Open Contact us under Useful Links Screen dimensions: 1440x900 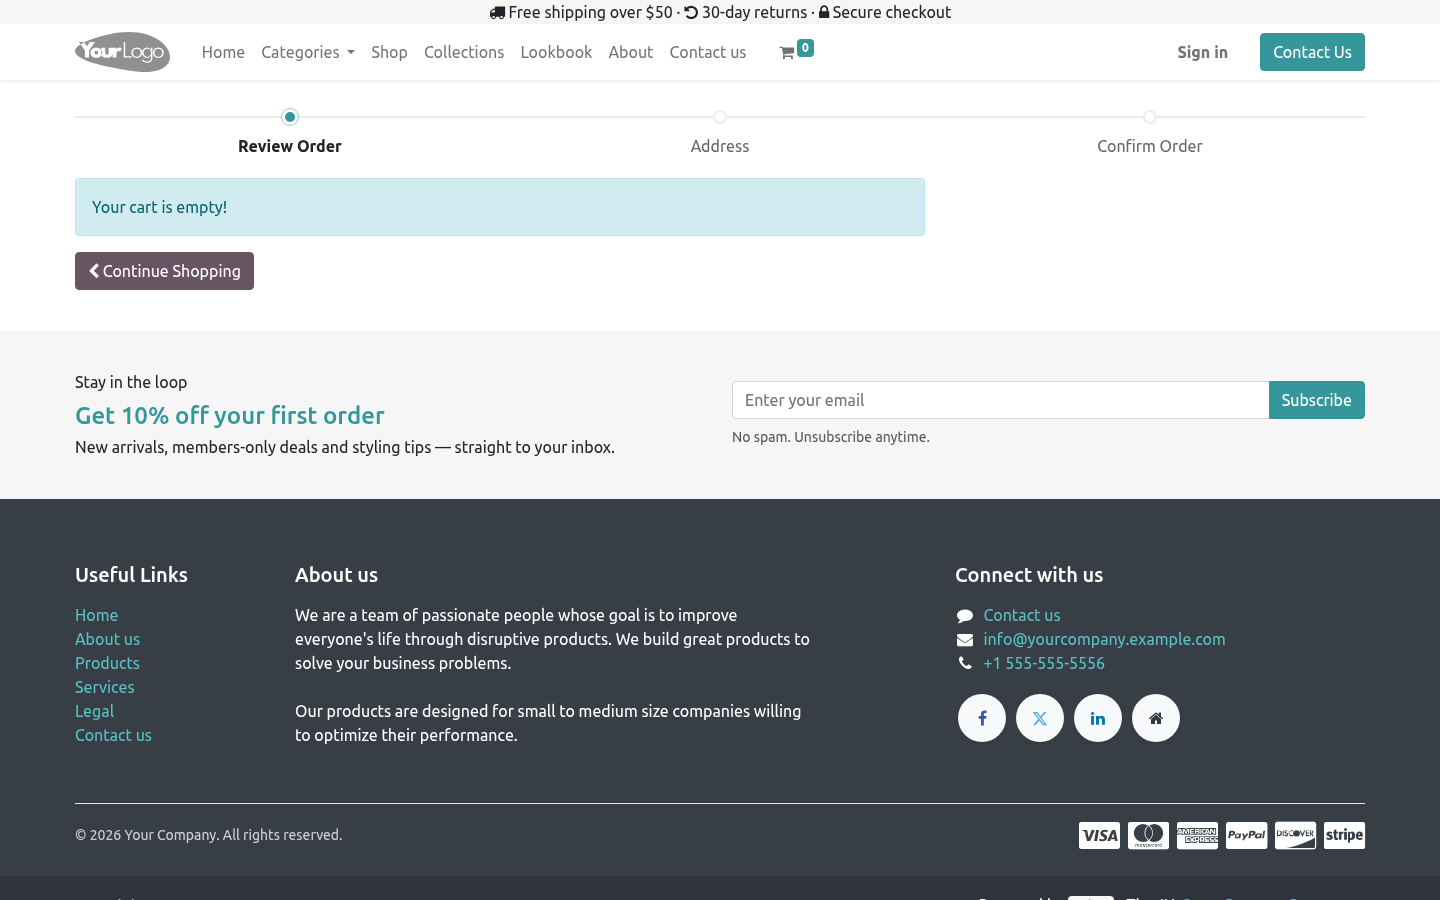pyautogui.click(x=113, y=735)
